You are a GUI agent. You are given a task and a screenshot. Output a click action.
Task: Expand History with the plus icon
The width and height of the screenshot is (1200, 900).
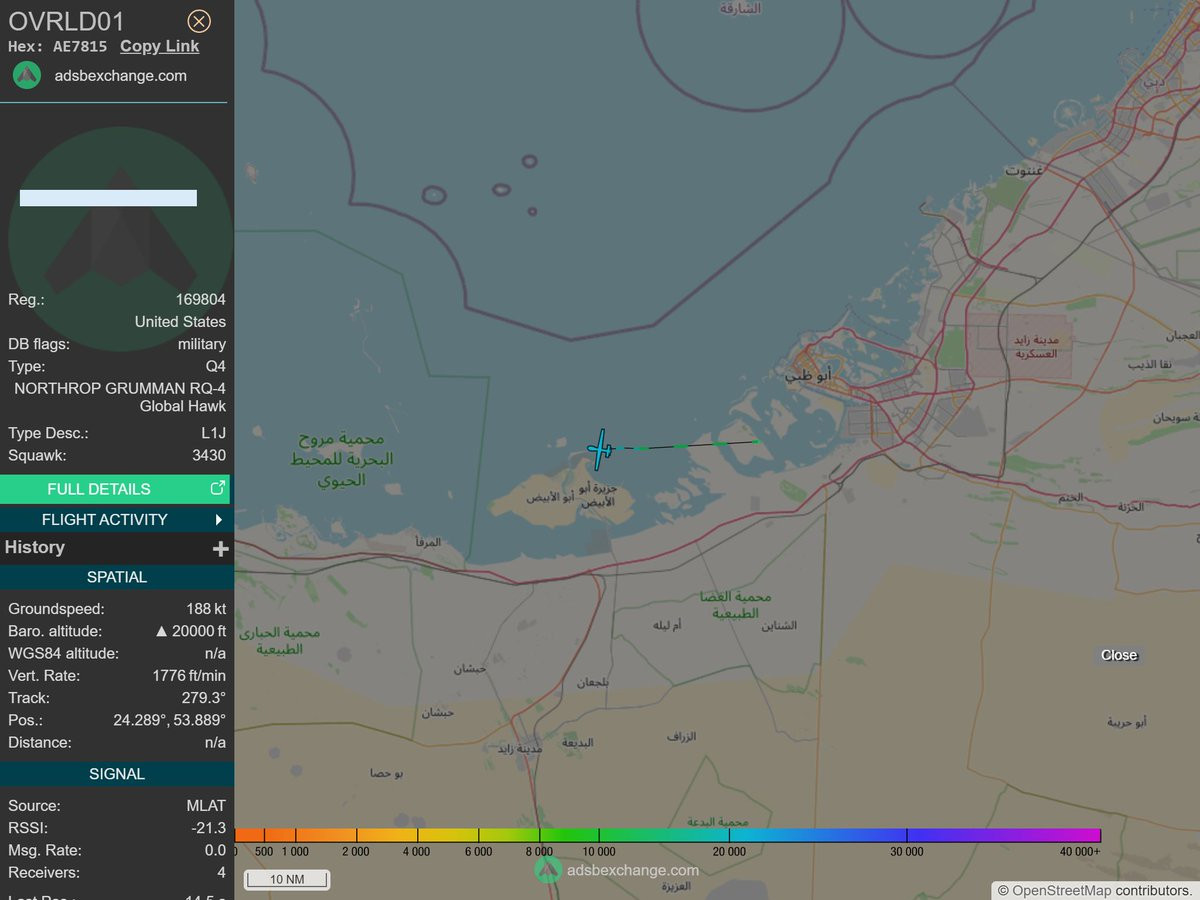point(221,548)
